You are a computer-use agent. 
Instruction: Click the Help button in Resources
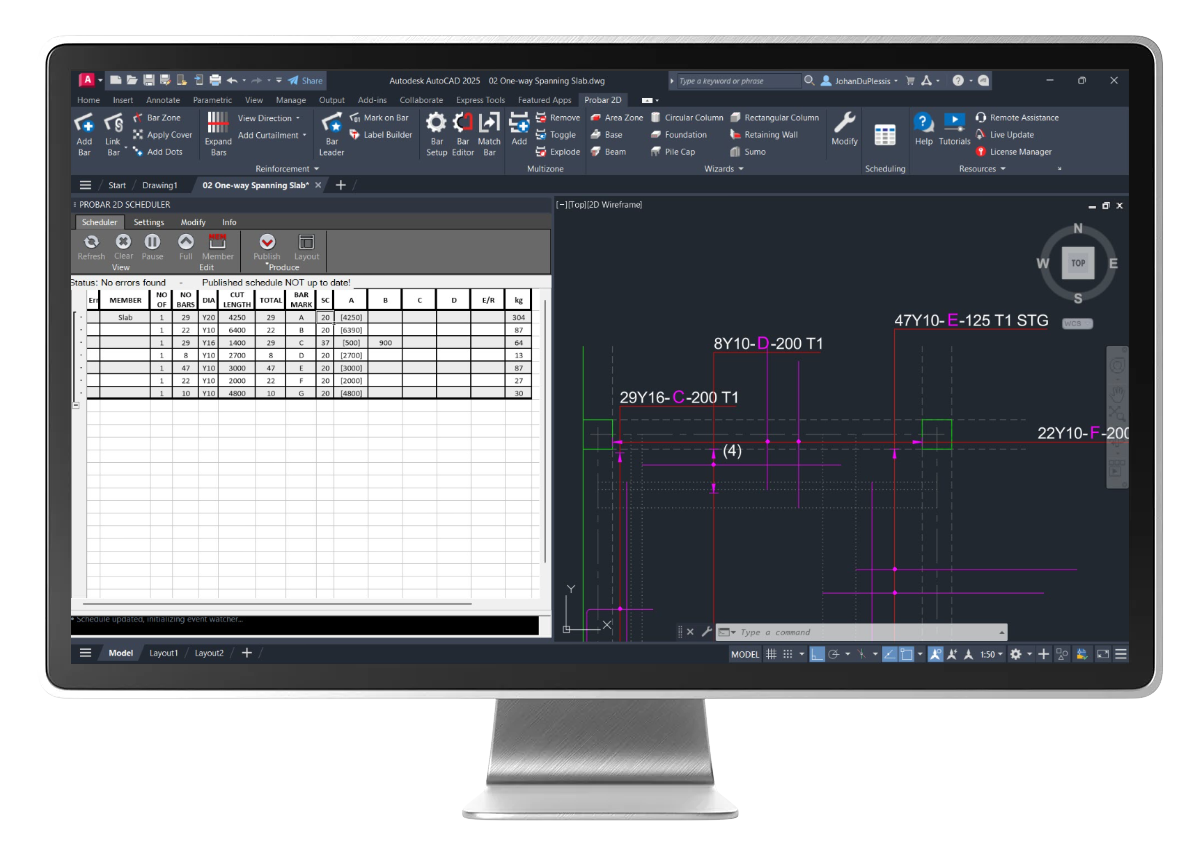(x=924, y=129)
